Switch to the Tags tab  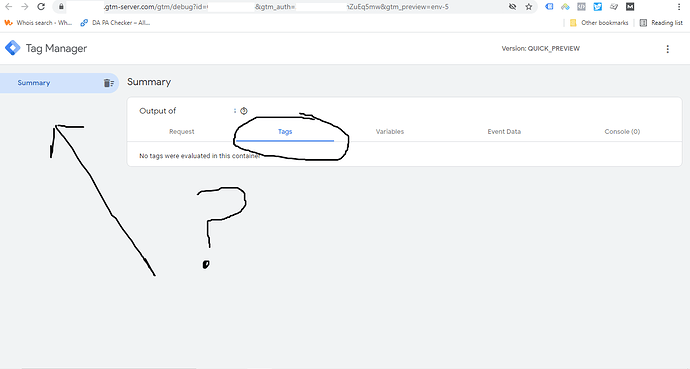pyautogui.click(x=285, y=132)
